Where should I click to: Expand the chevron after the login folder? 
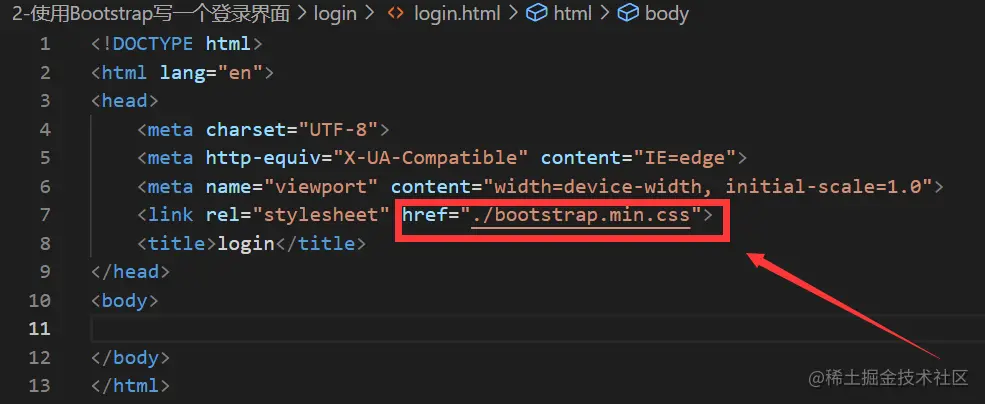[371, 13]
